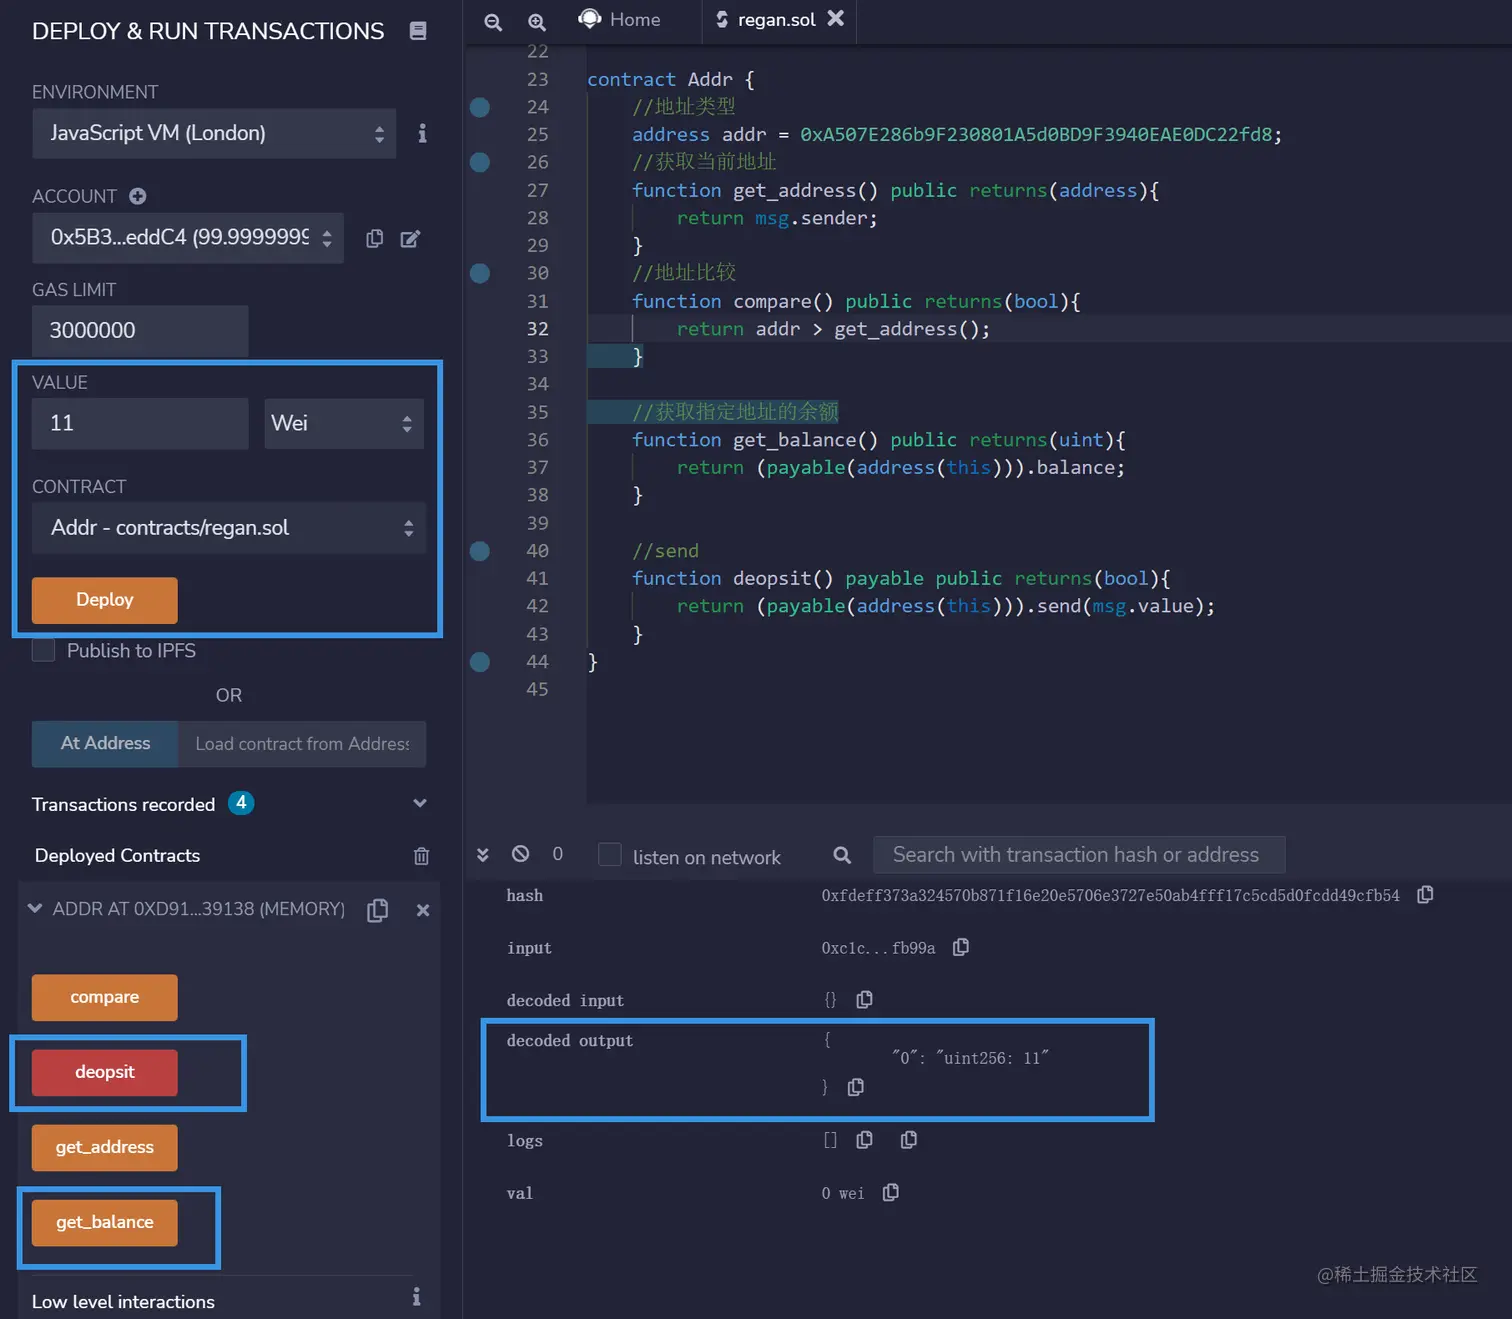
Task: Toggle breakpoint marker on line 40
Action: point(480,551)
